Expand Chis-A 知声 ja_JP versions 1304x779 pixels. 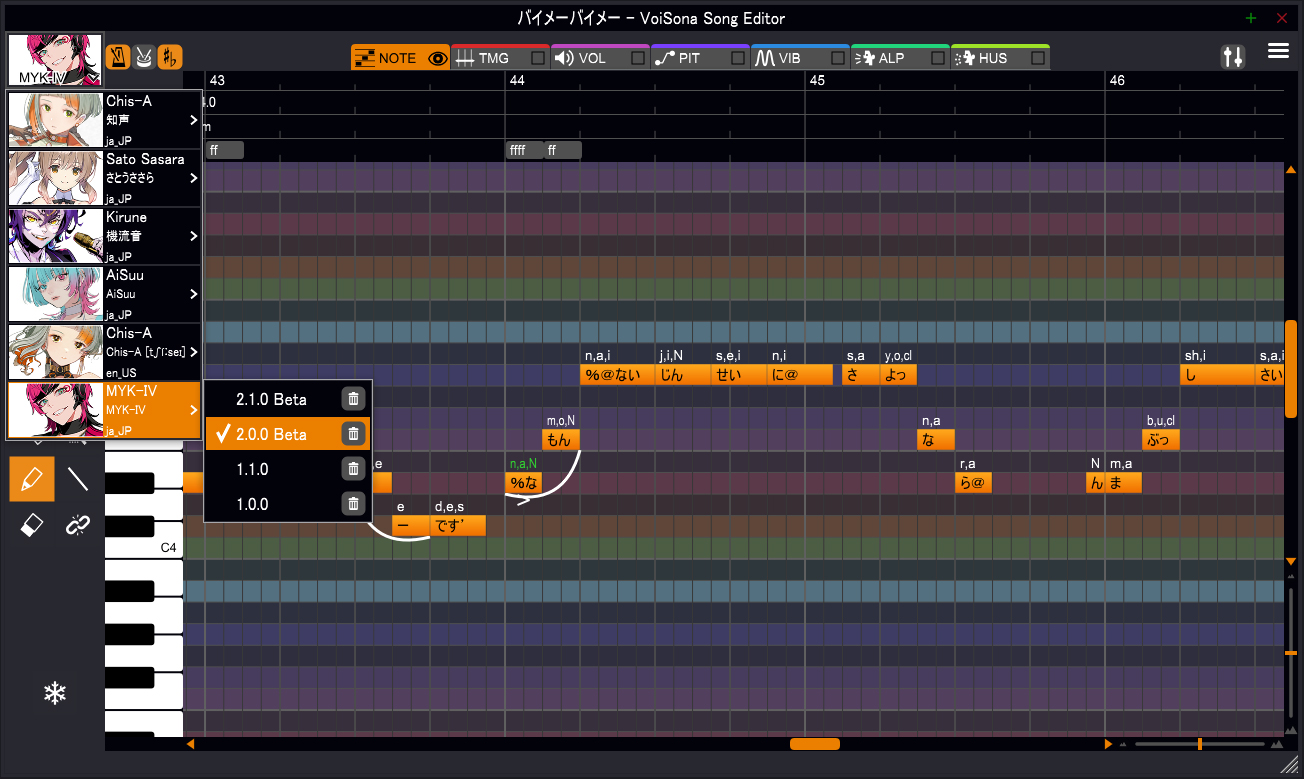tap(193, 120)
